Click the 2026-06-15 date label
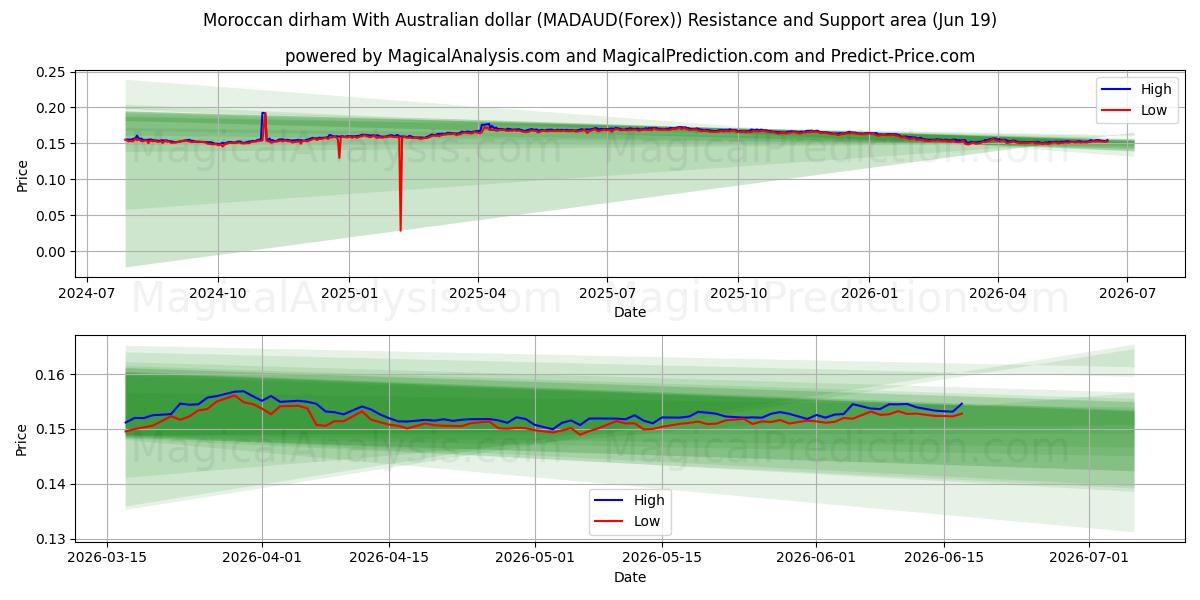1200x600 pixels. pyautogui.click(x=943, y=558)
